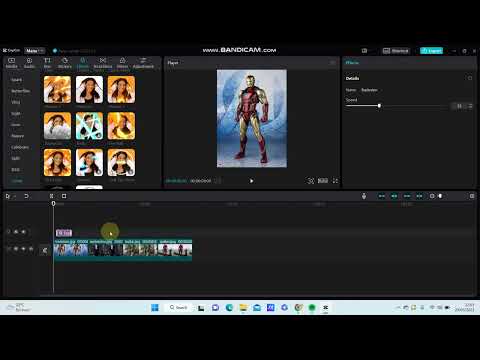
Task: Click the Windows taskbar Search box
Action: click(179, 307)
